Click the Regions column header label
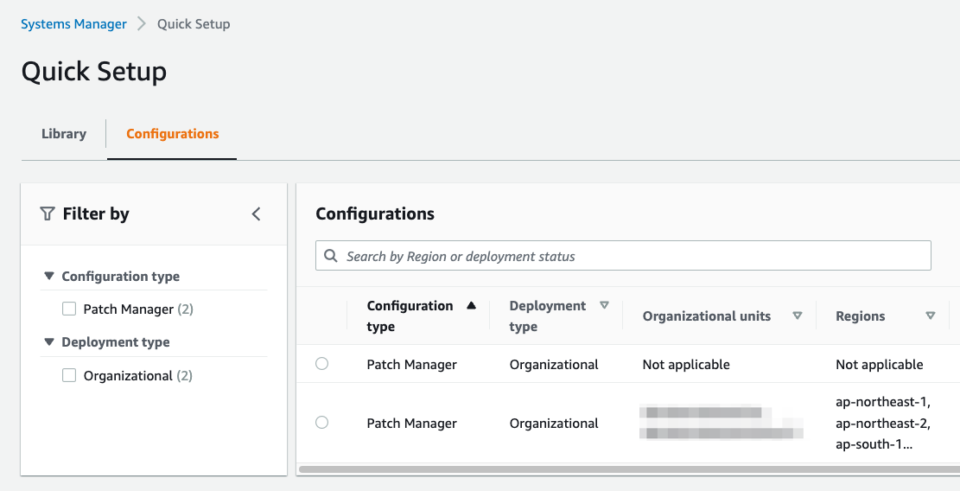The height and width of the screenshot is (491, 960). pyautogui.click(x=860, y=316)
